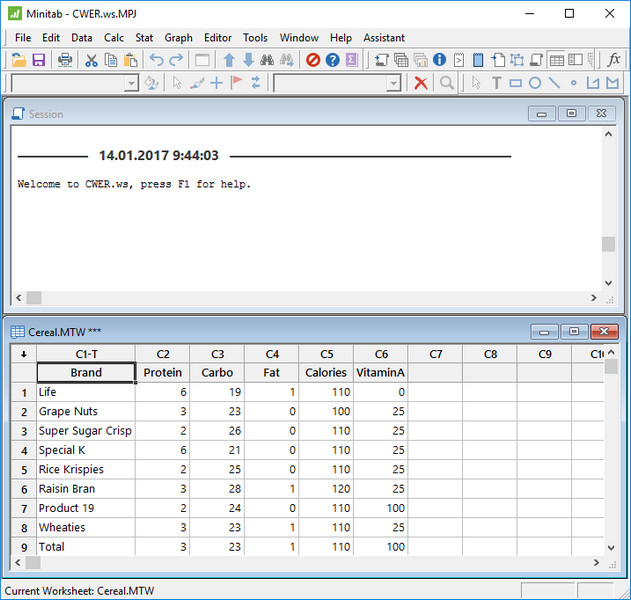Maximize the Session window

(571, 114)
